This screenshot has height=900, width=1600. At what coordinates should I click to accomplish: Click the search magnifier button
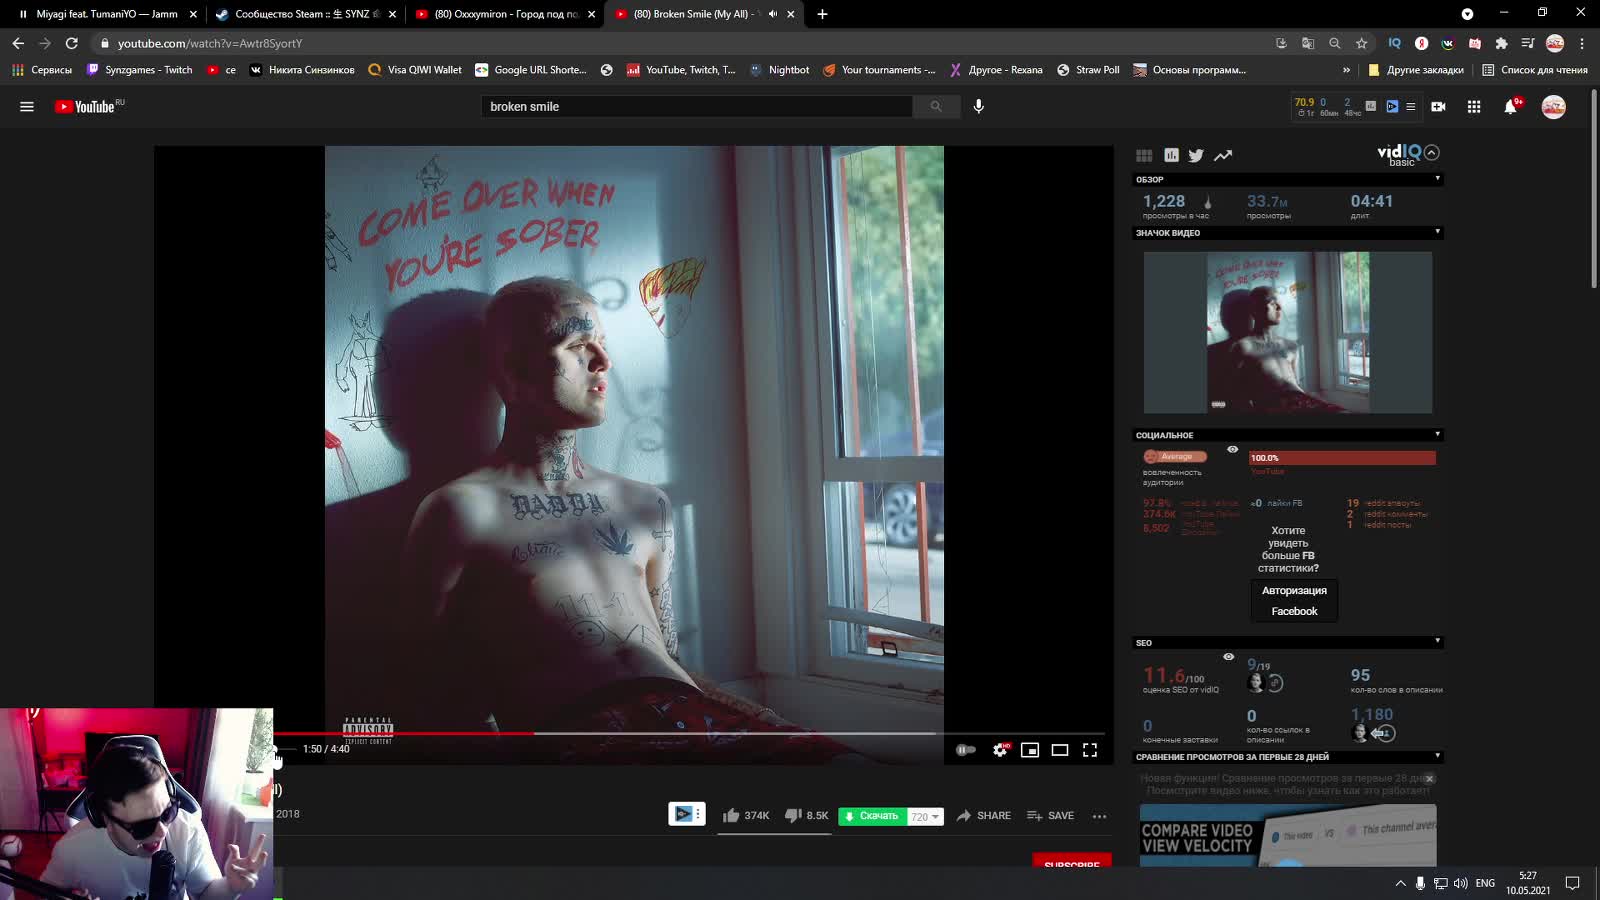pos(936,106)
